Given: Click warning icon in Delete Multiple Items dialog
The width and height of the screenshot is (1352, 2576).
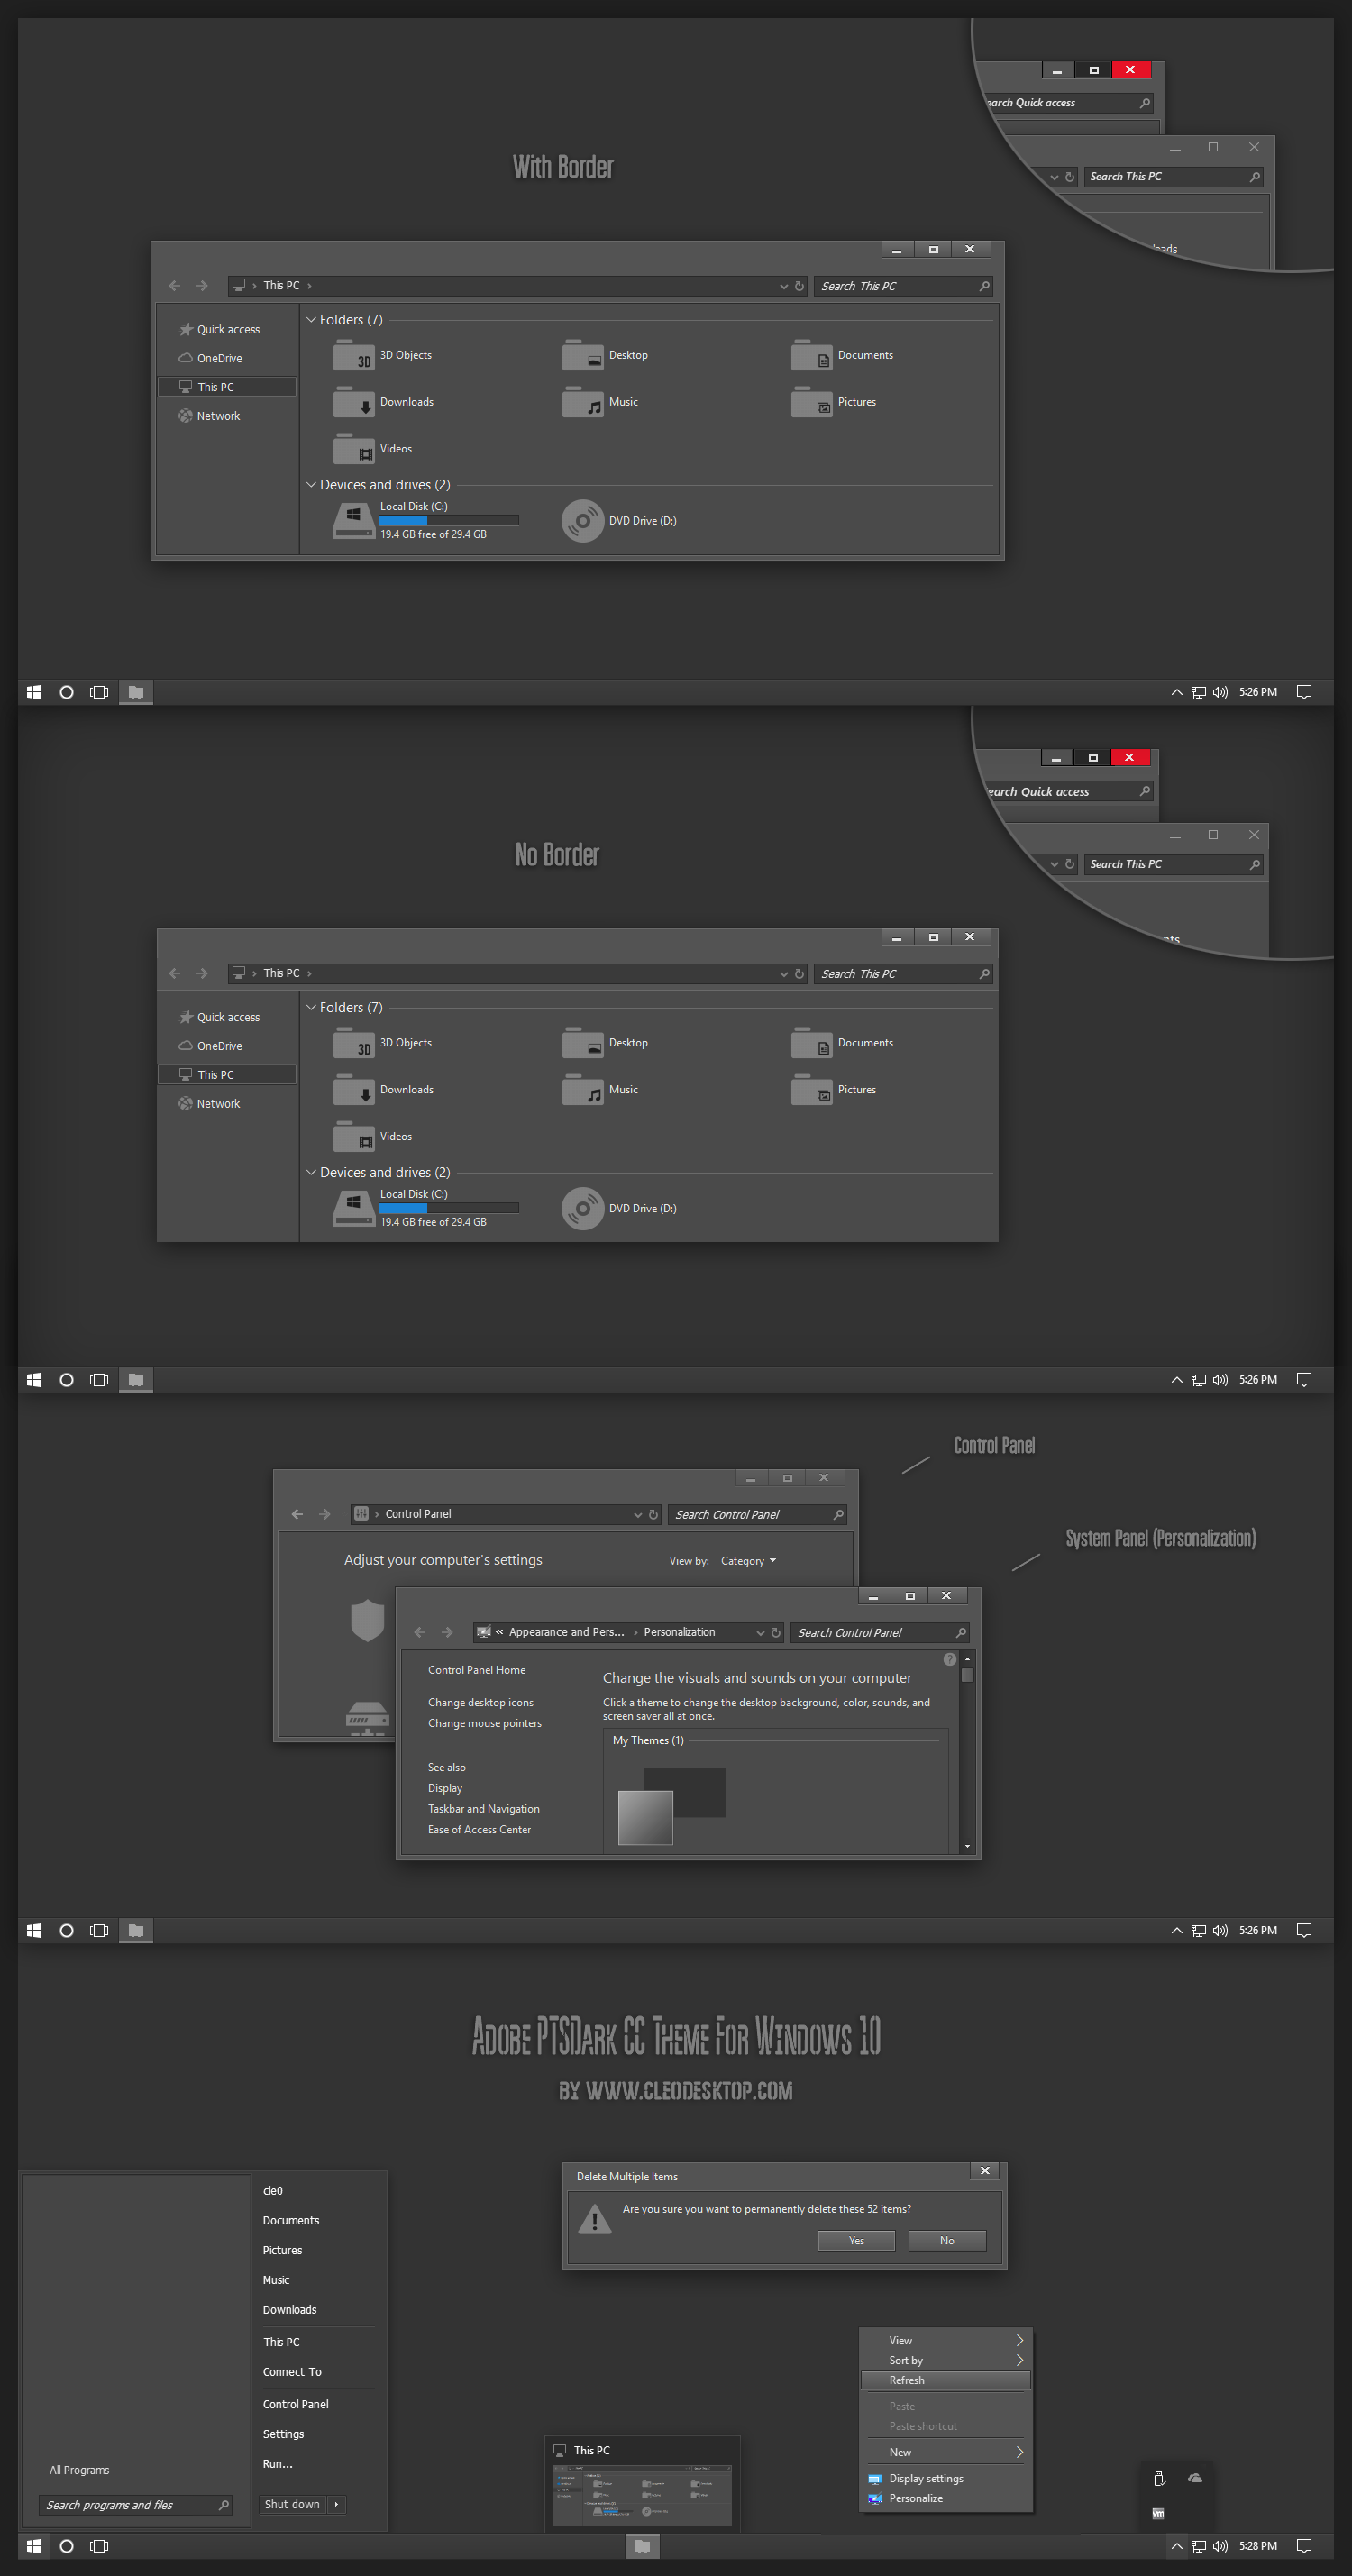Looking at the screenshot, I should tap(595, 2220).
